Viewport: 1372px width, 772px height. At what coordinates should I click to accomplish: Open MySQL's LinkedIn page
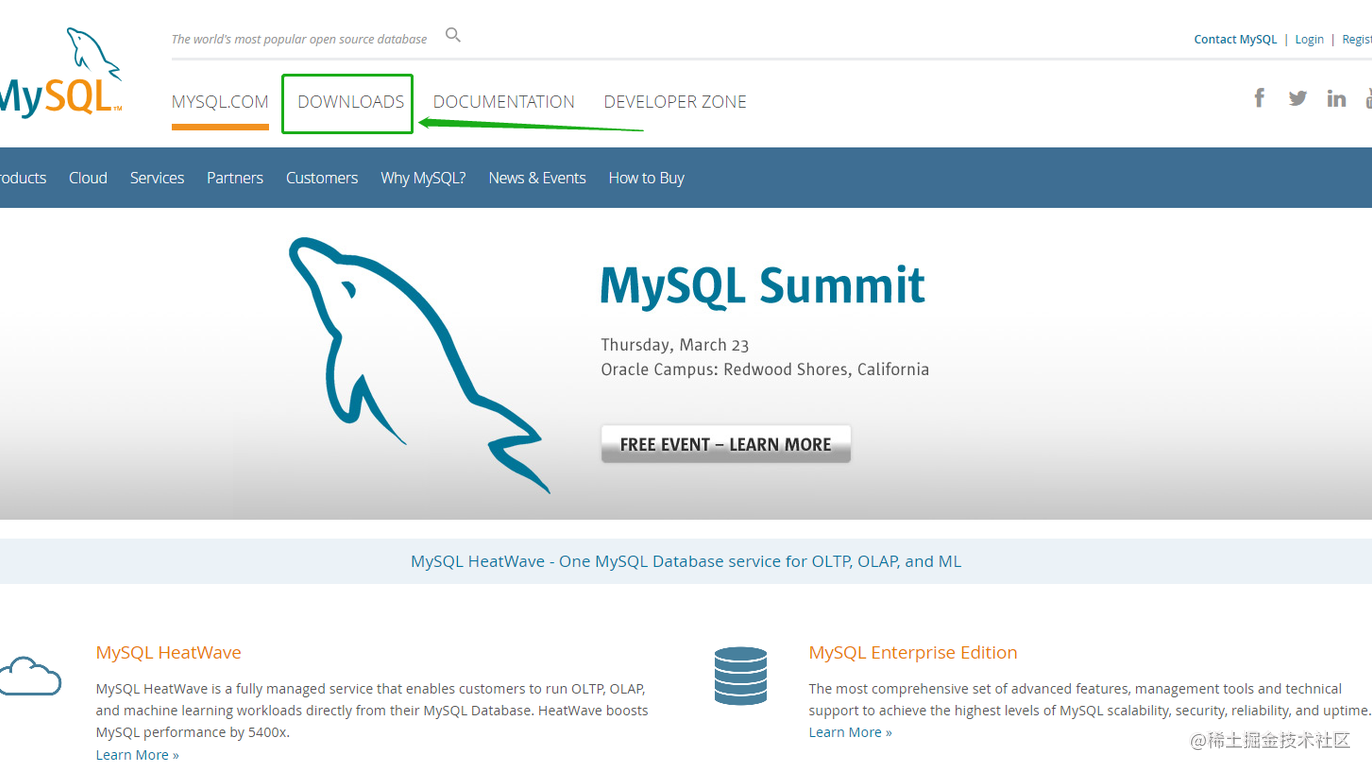coord(1336,98)
